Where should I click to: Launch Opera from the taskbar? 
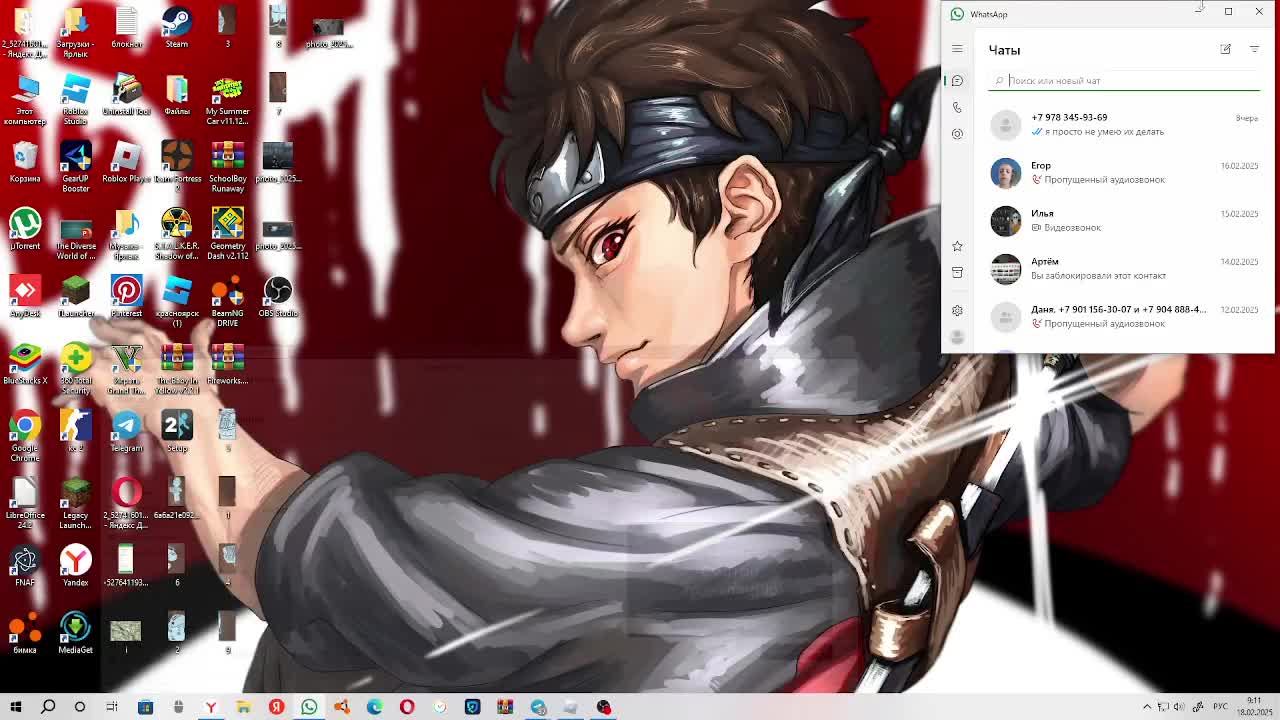407,707
